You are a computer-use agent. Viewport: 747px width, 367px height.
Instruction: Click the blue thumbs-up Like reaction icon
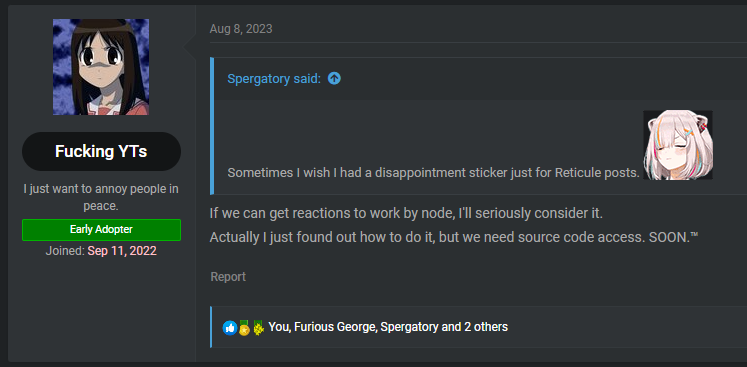tap(230, 327)
